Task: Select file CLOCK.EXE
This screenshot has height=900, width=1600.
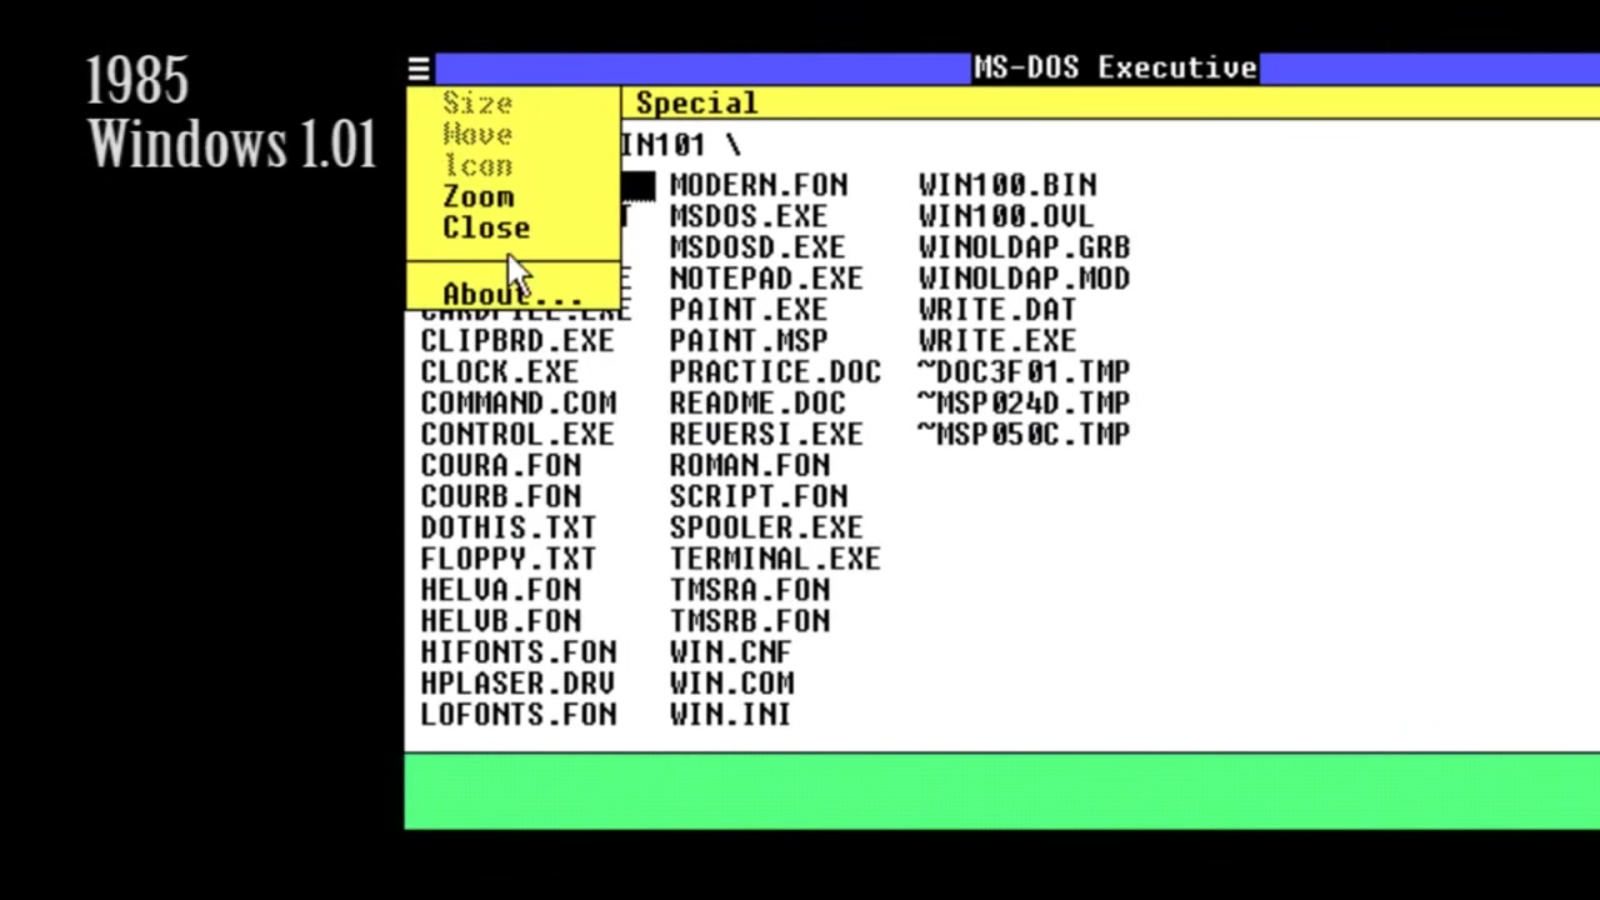Action: pos(500,372)
